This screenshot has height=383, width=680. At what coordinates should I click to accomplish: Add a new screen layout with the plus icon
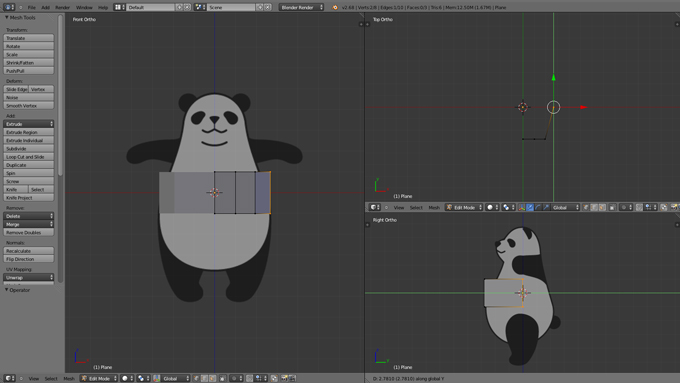[180, 7]
